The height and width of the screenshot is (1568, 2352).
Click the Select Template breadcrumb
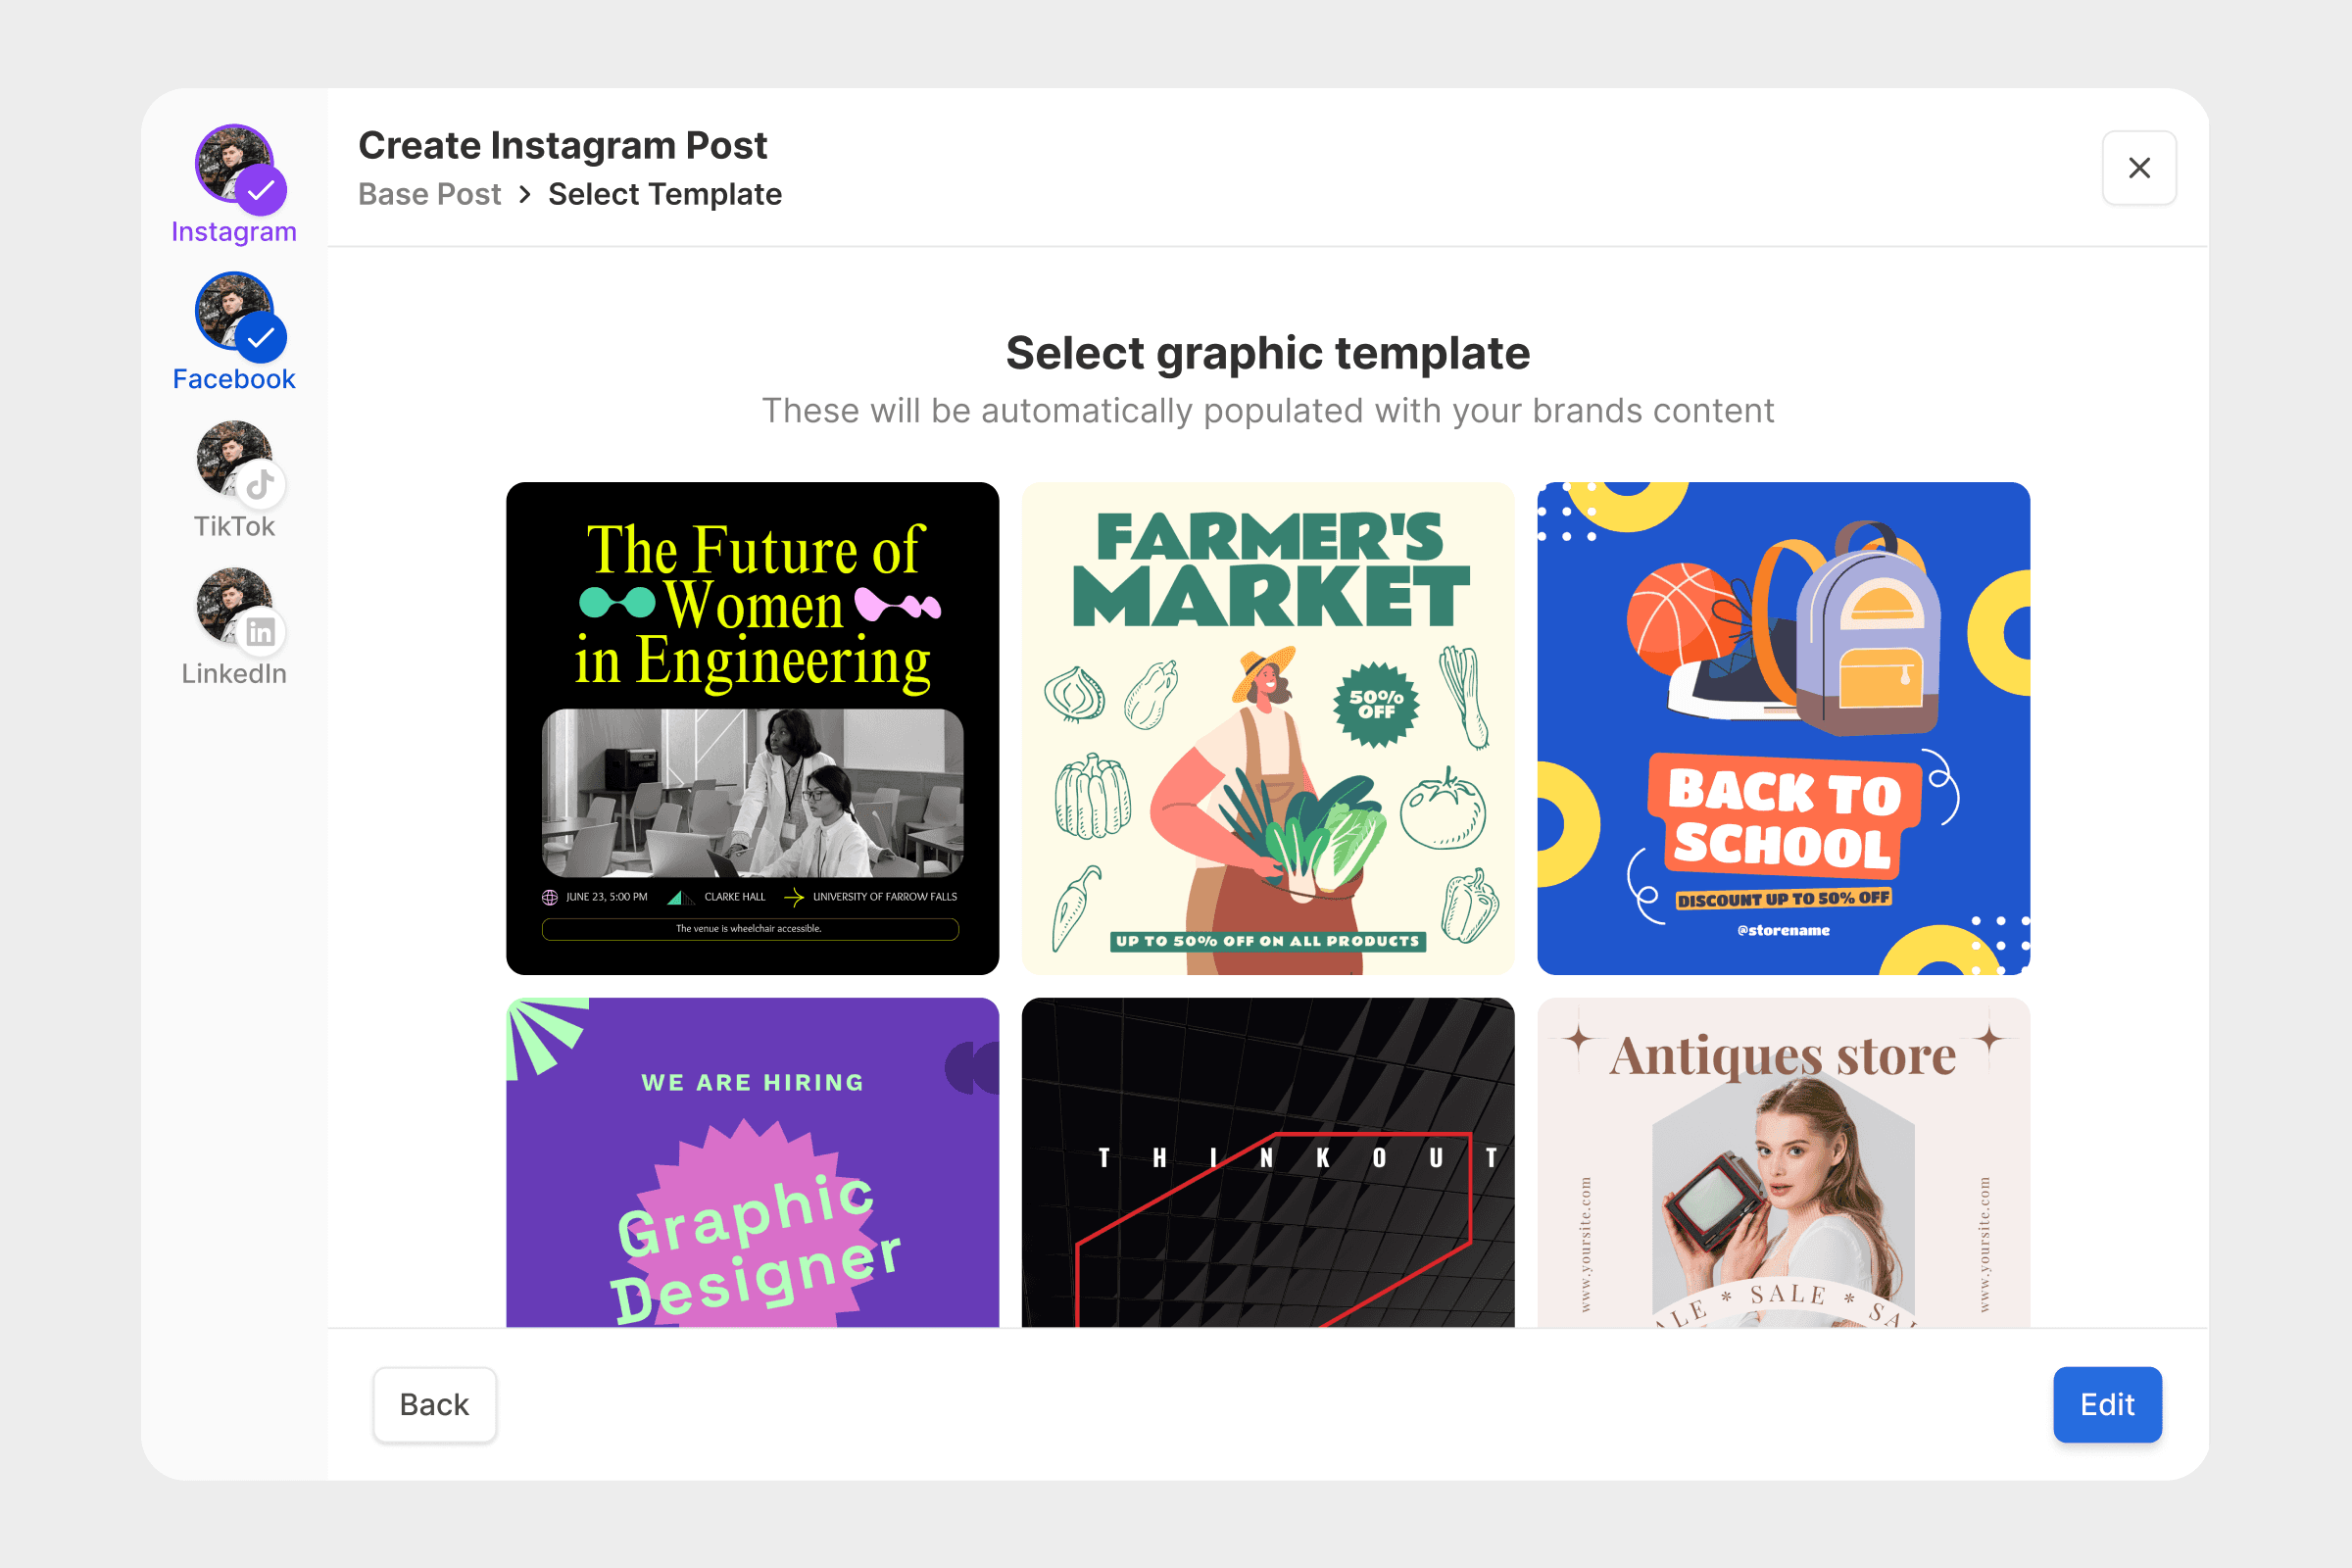[x=665, y=194]
